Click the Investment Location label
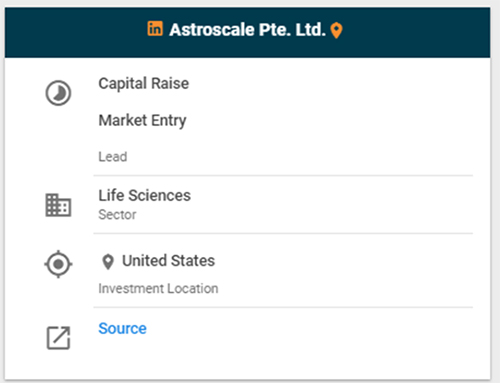This screenshot has height=383, width=500. coord(158,288)
